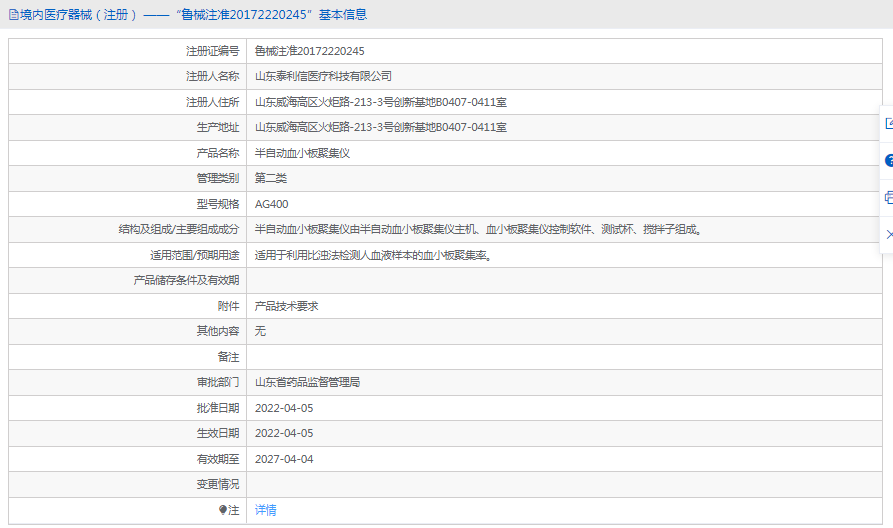The height and width of the screenshot is (528, 893).
Task: Click the 其他内容 label
Action: [218, 331]
